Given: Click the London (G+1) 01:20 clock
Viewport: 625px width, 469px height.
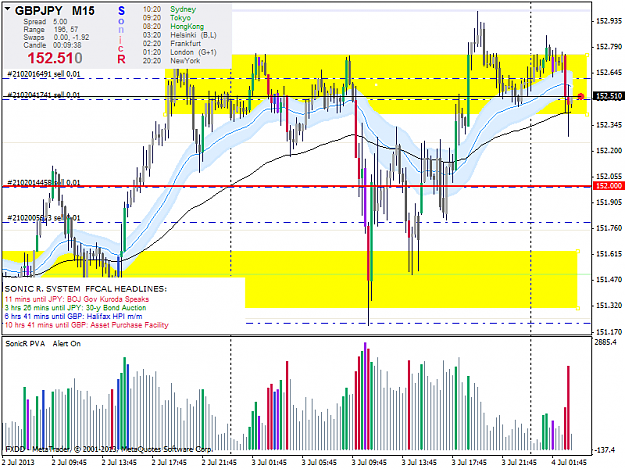Looking at the screenshot, I should point(180,52).
